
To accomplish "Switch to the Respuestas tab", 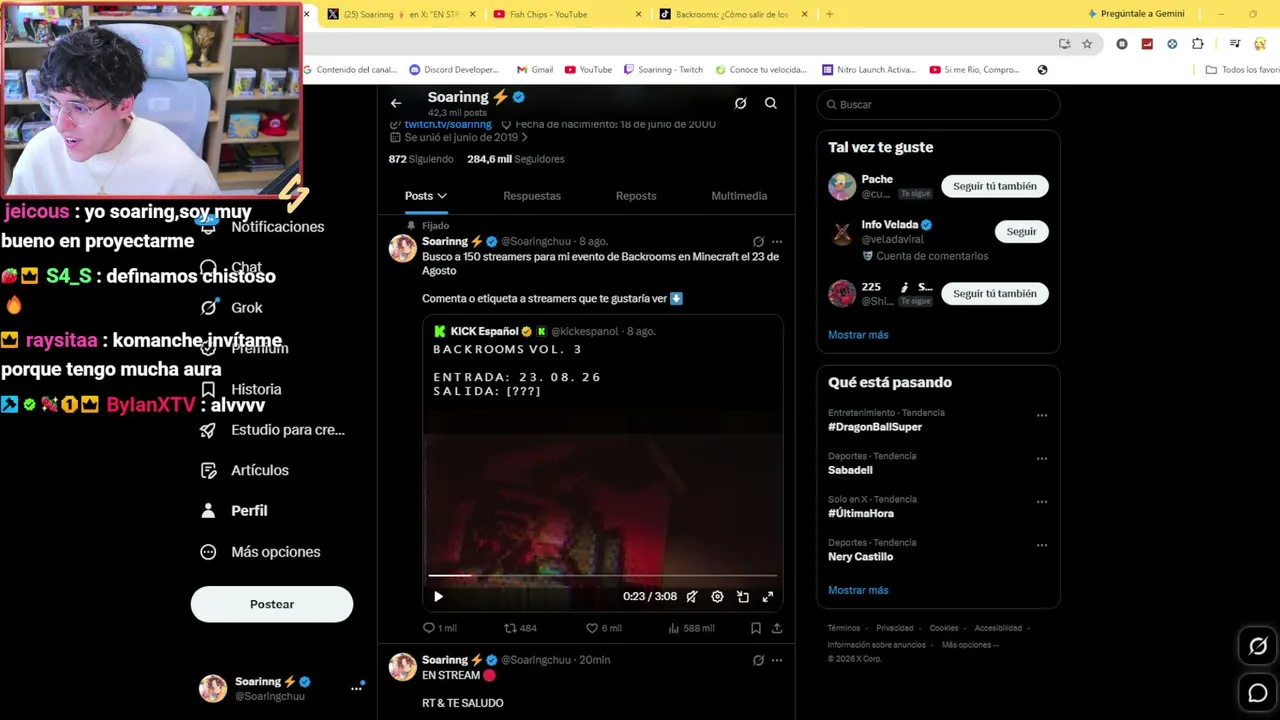I will (532, 196).
